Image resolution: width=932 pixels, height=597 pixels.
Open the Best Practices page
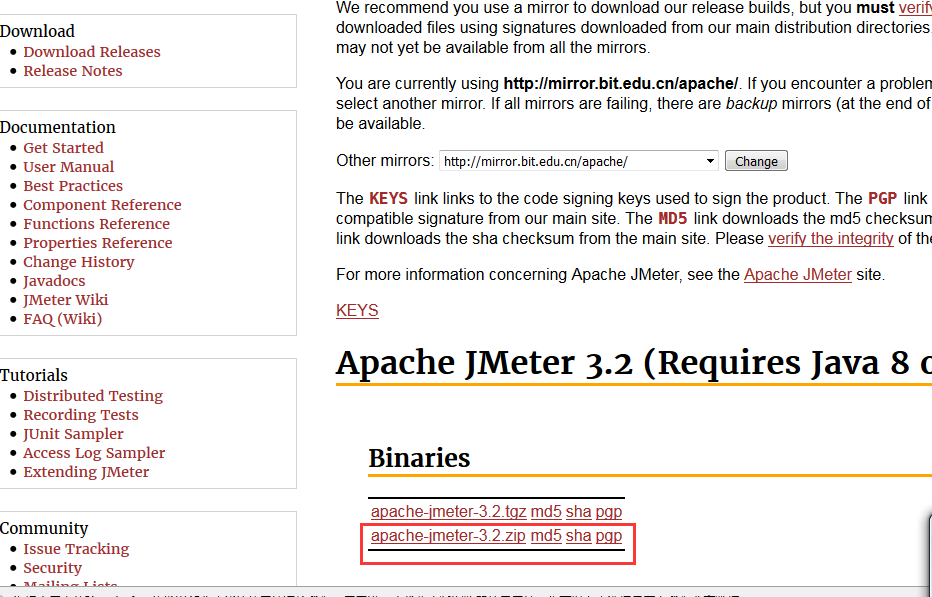tap(73, 186)
